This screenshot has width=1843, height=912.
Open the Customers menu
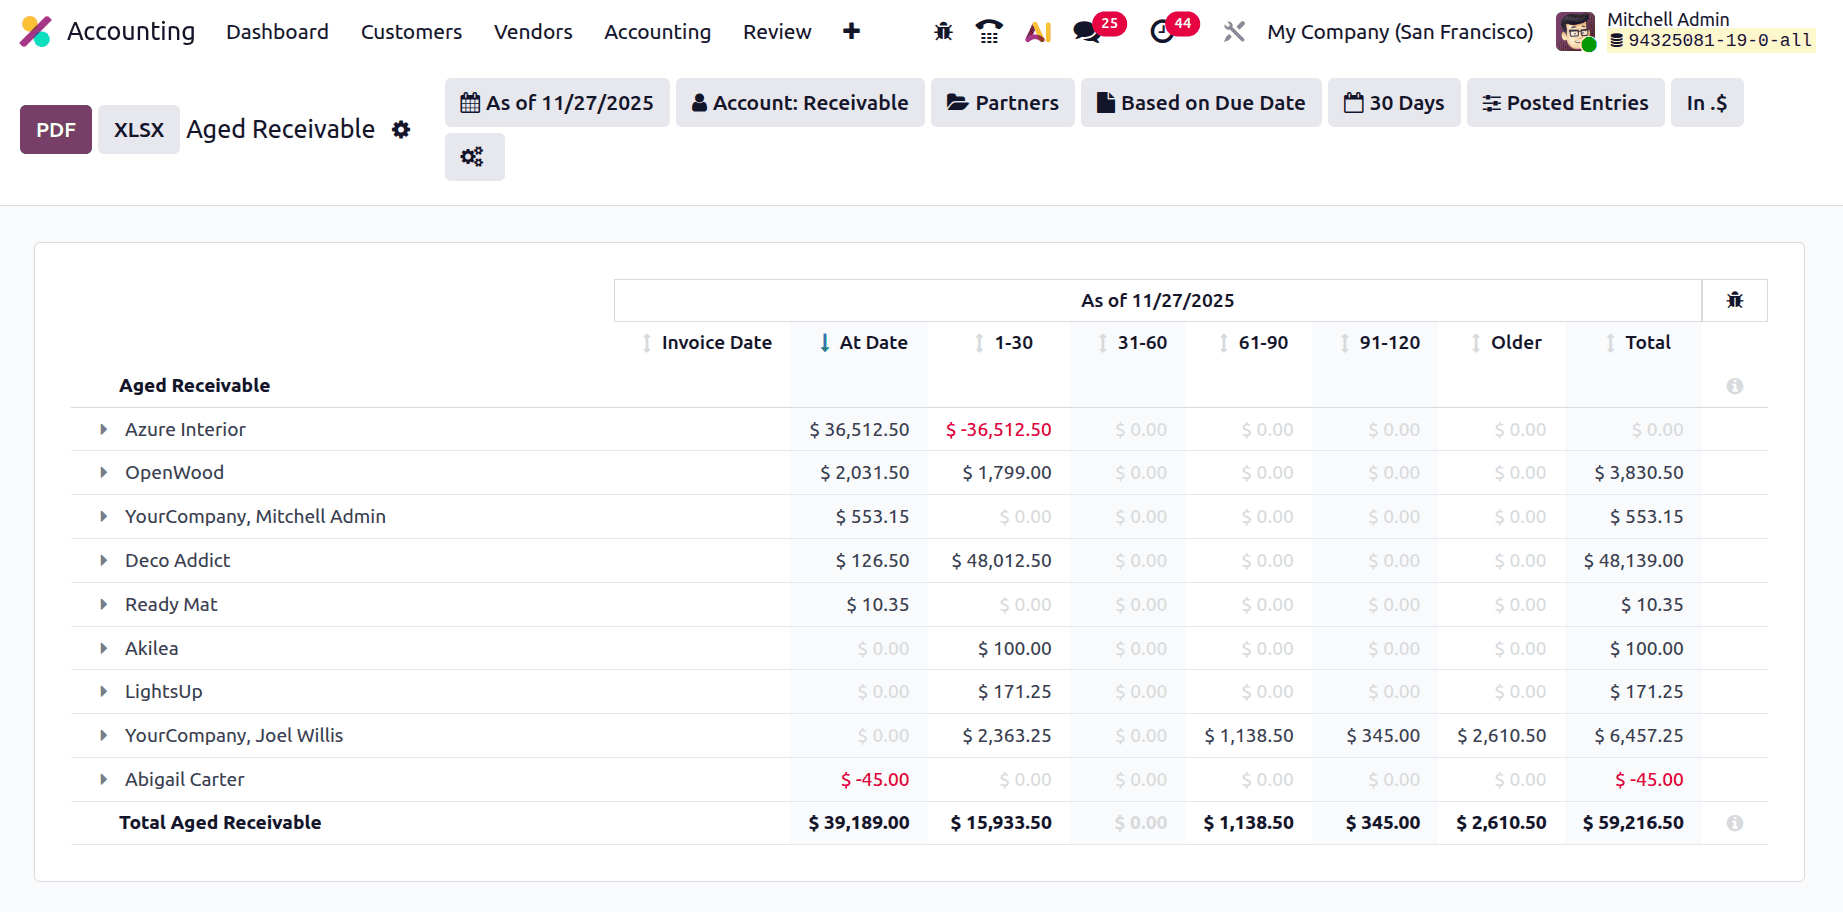(411, 32)
